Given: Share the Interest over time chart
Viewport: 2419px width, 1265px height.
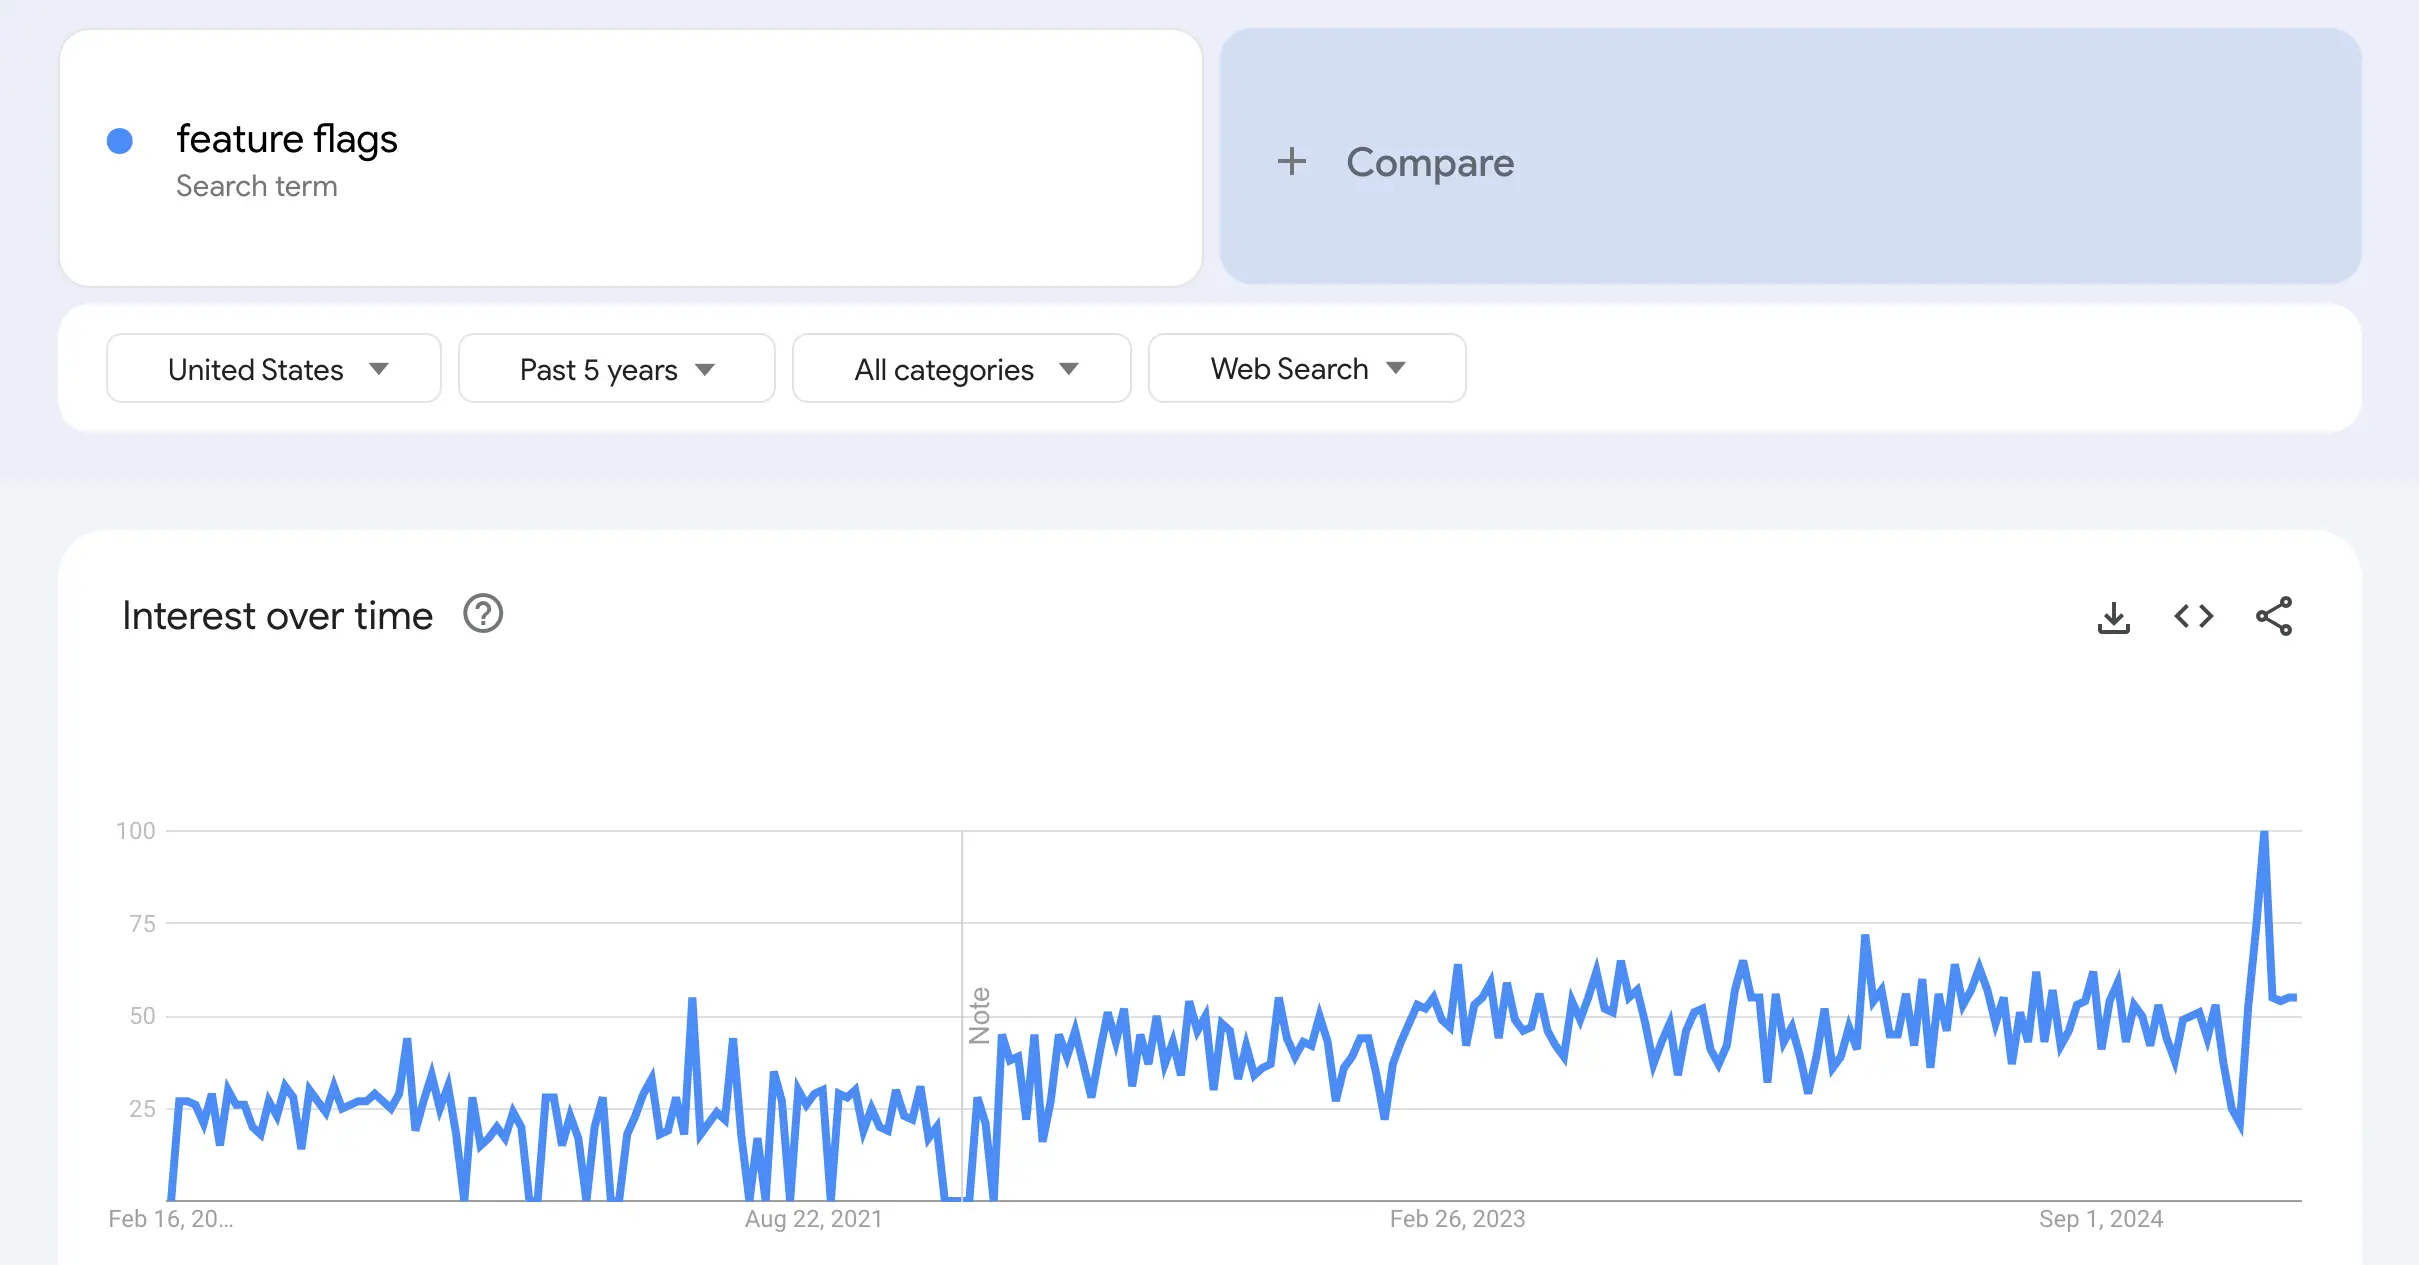Looking at the screenshot, I should click(2274, 616).
